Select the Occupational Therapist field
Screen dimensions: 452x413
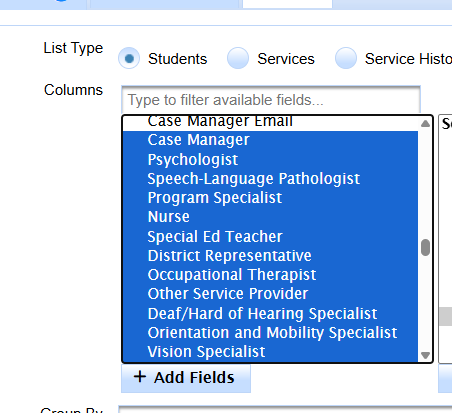tap(270, 275)
